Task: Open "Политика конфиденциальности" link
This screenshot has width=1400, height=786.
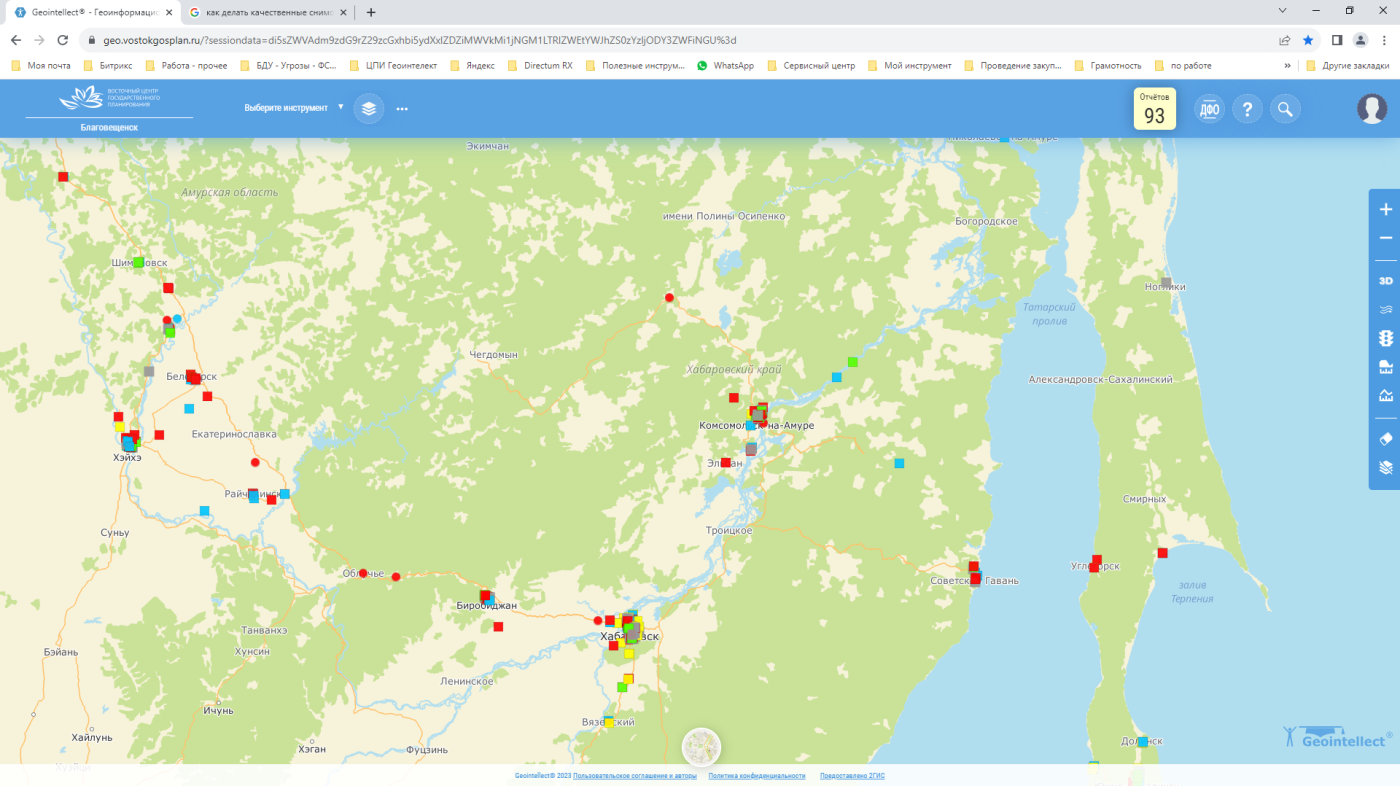Action: tap(757, 776)
